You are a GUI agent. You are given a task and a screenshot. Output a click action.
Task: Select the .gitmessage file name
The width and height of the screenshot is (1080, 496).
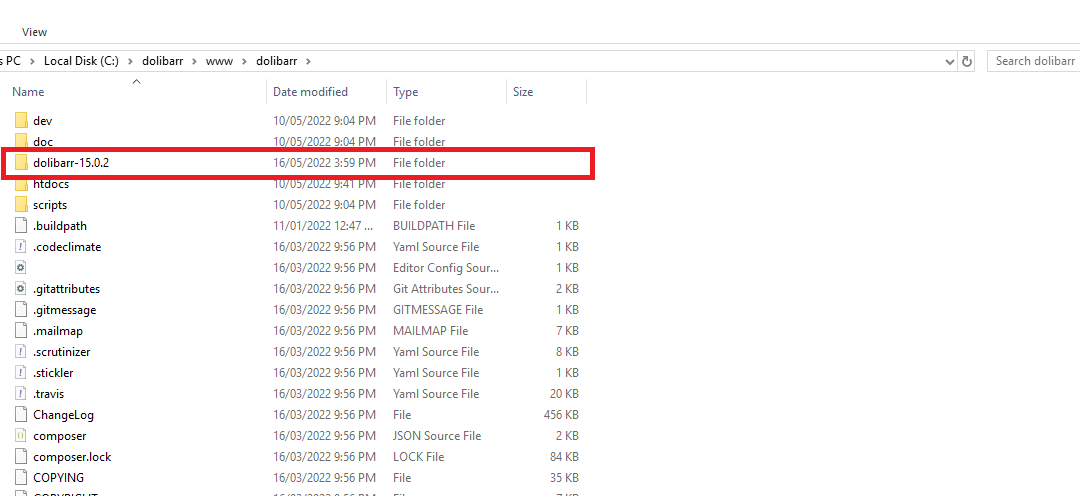[x=64, y=310]
